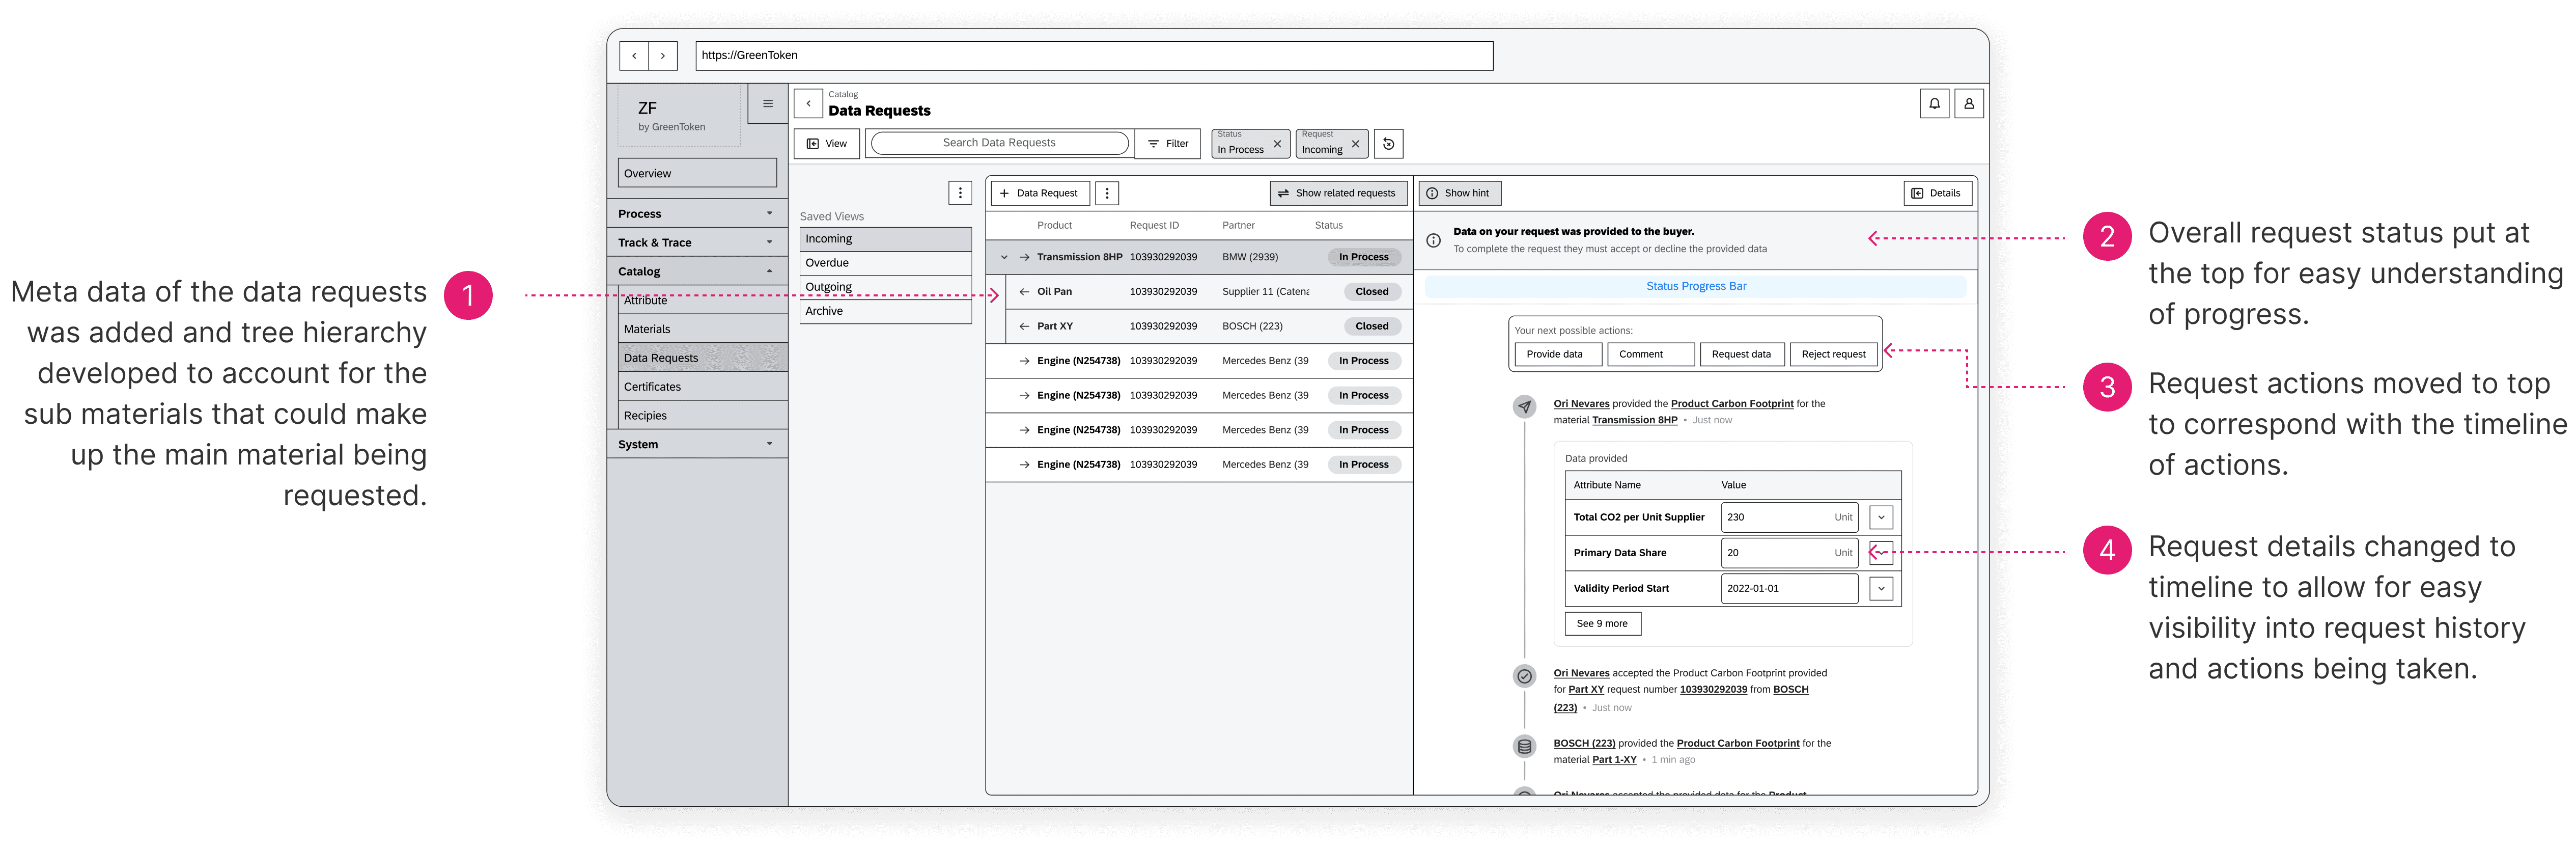
Task: Click the Part XY row arrow icon
Action: point(1024,326)
